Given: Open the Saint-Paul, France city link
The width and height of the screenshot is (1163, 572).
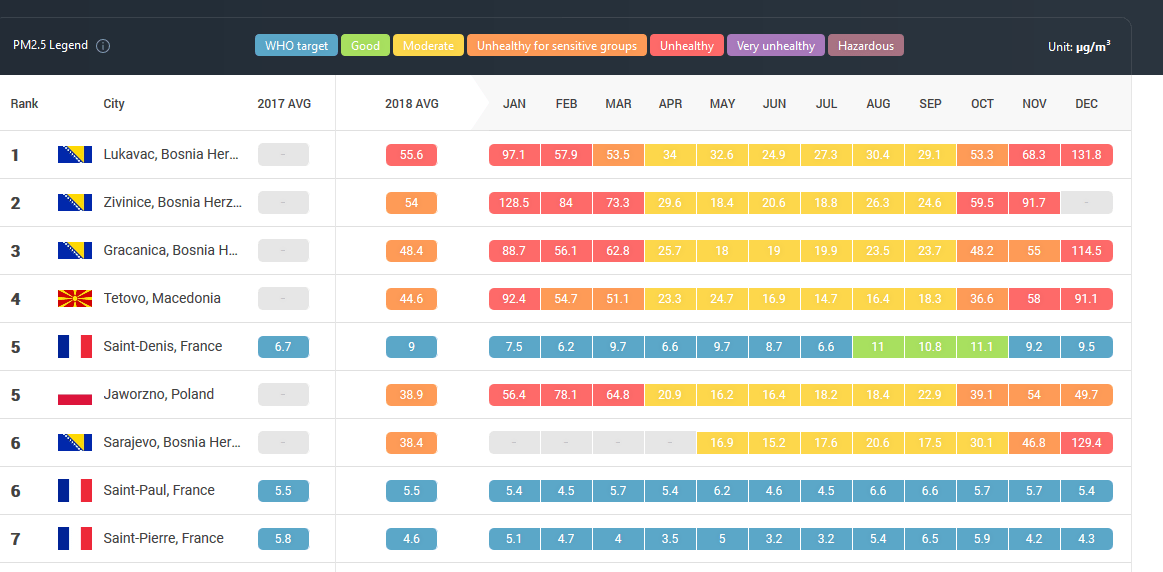Looking at the screenshot, I should click(159, 491).
